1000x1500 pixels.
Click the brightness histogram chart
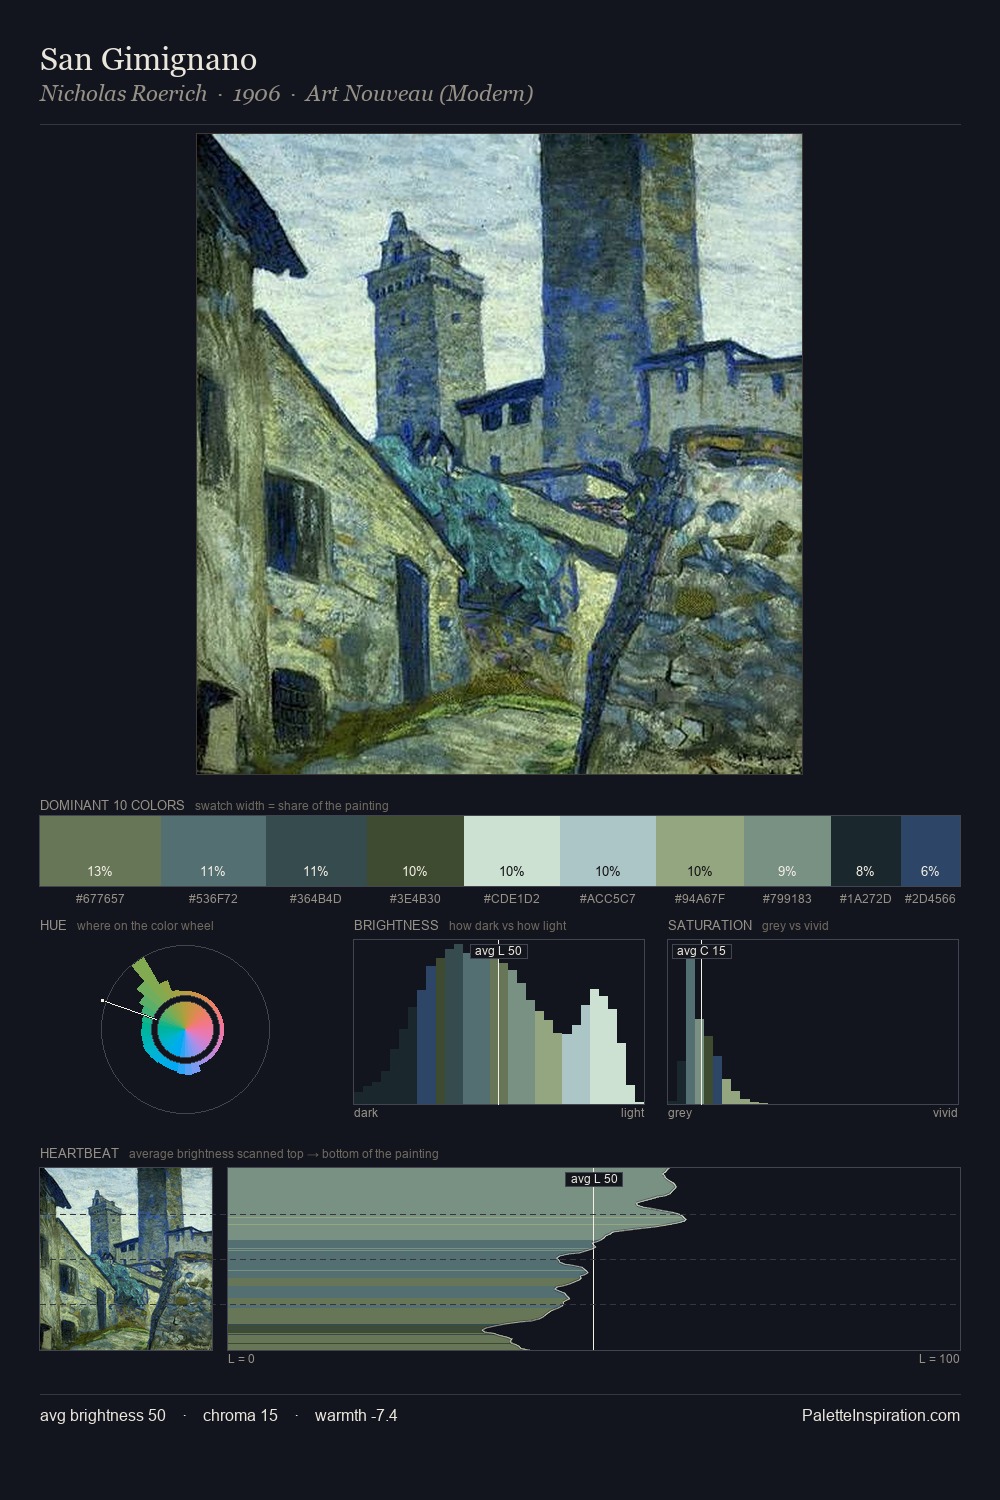click(x=499, y=1022)
